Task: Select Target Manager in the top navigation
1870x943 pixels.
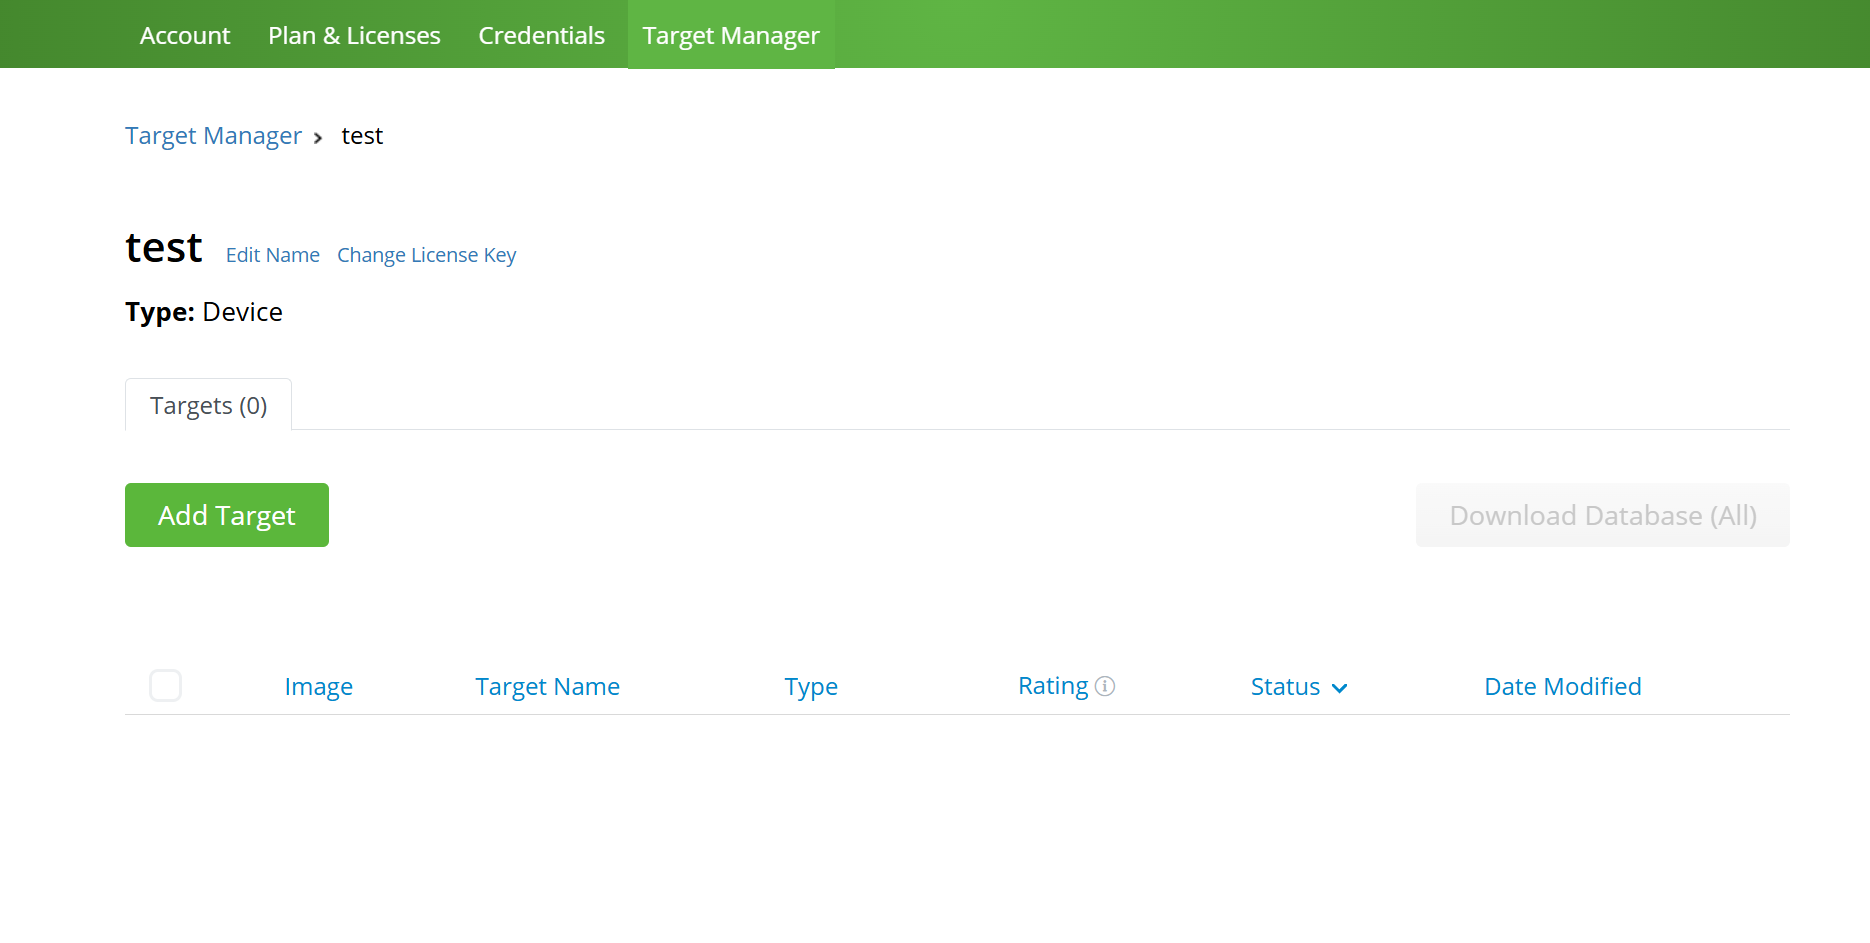Action: 731,35
